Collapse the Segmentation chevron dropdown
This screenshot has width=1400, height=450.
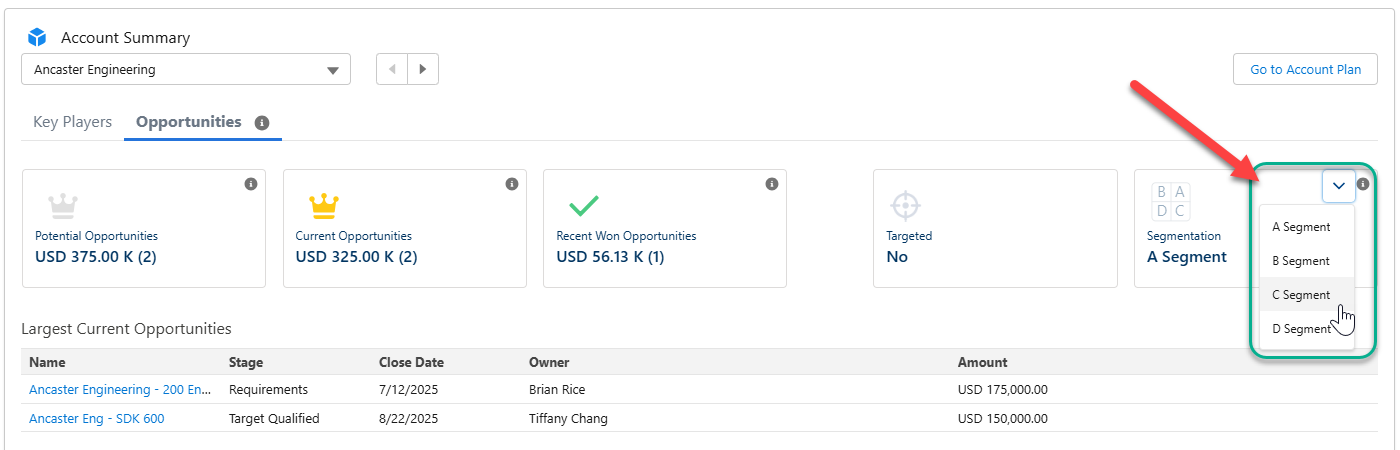point(1338,185)
